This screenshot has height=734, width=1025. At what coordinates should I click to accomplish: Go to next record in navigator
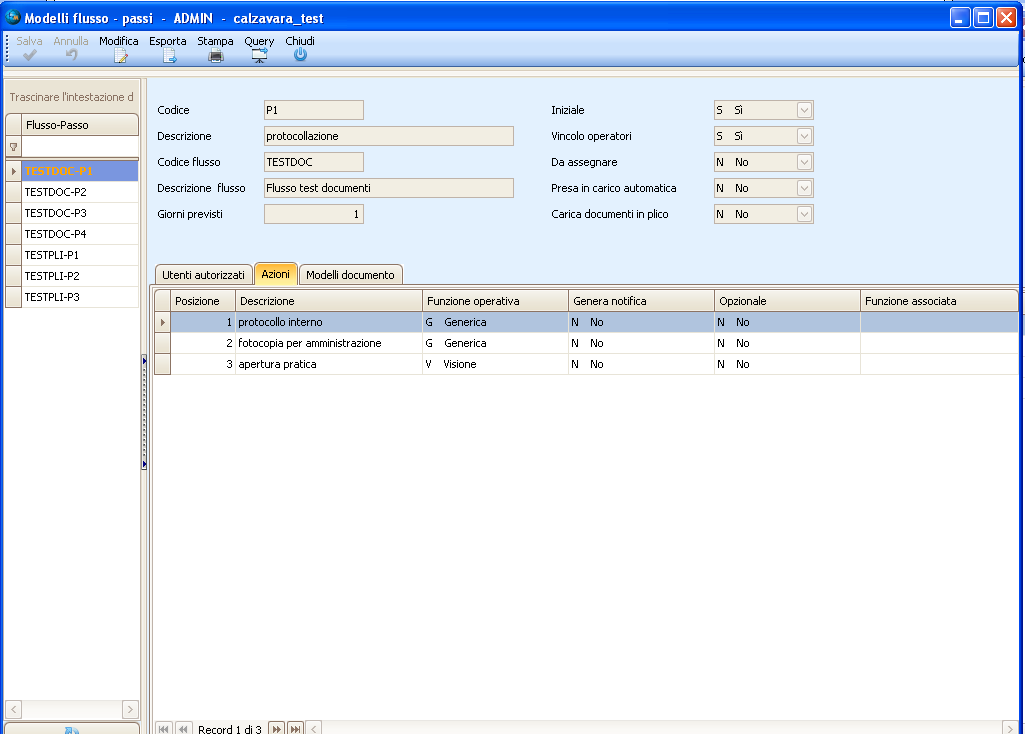pos(277,729)
